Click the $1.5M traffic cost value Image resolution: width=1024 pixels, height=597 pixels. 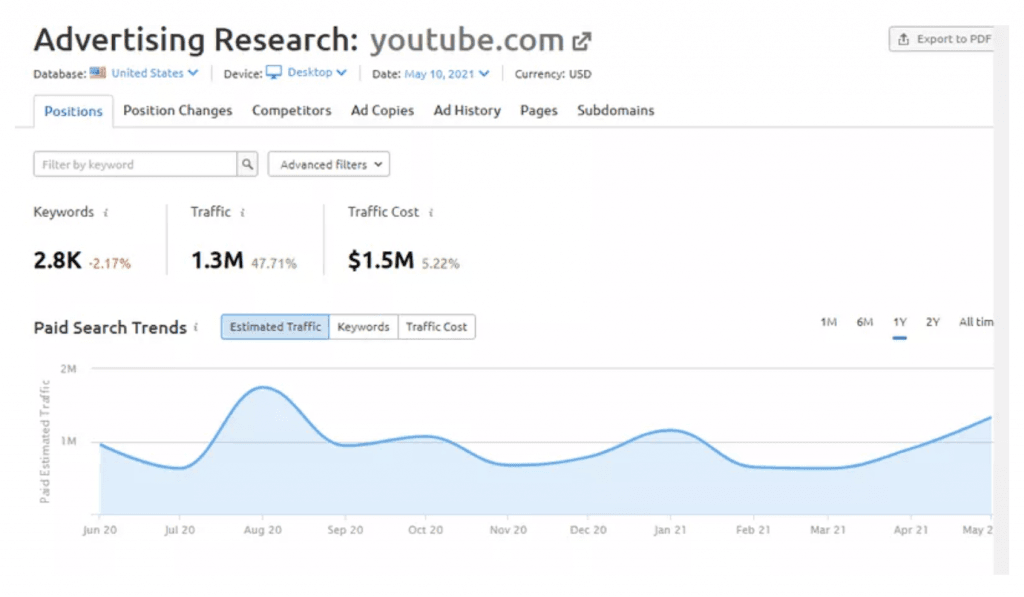pyautogui.click(x=381, y=261)
